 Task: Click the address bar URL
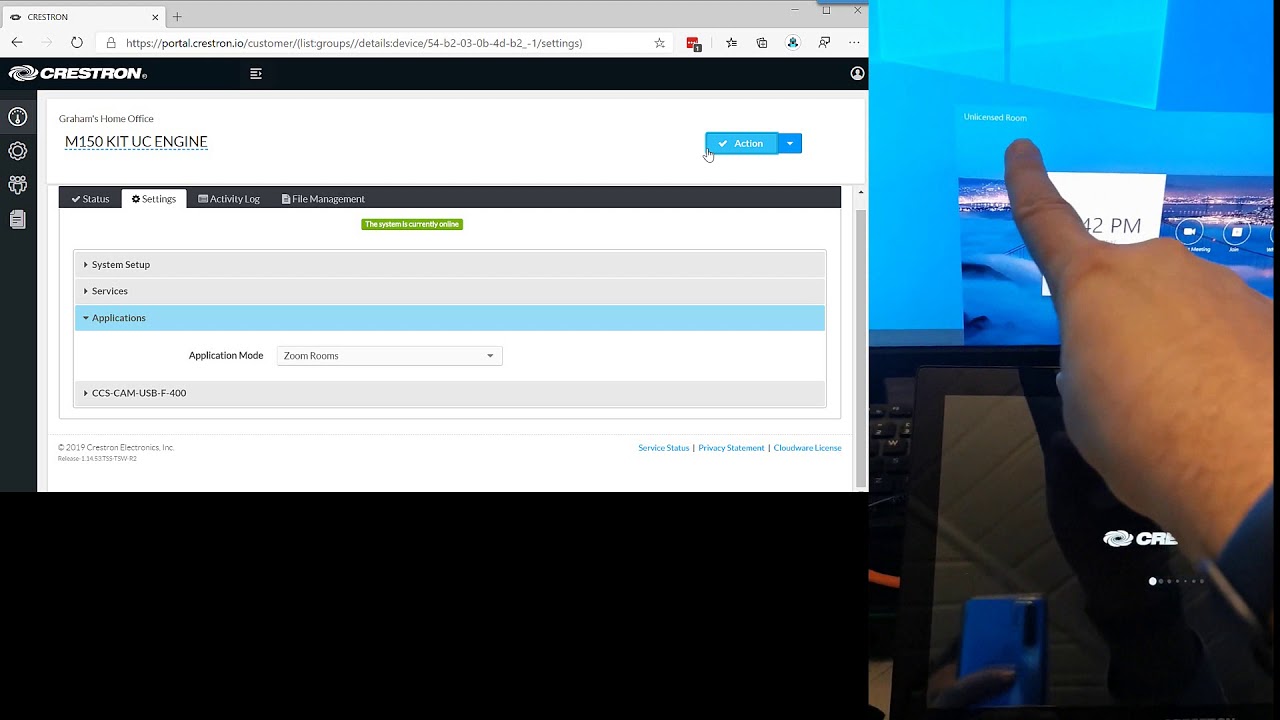click(x=354, y=43)
